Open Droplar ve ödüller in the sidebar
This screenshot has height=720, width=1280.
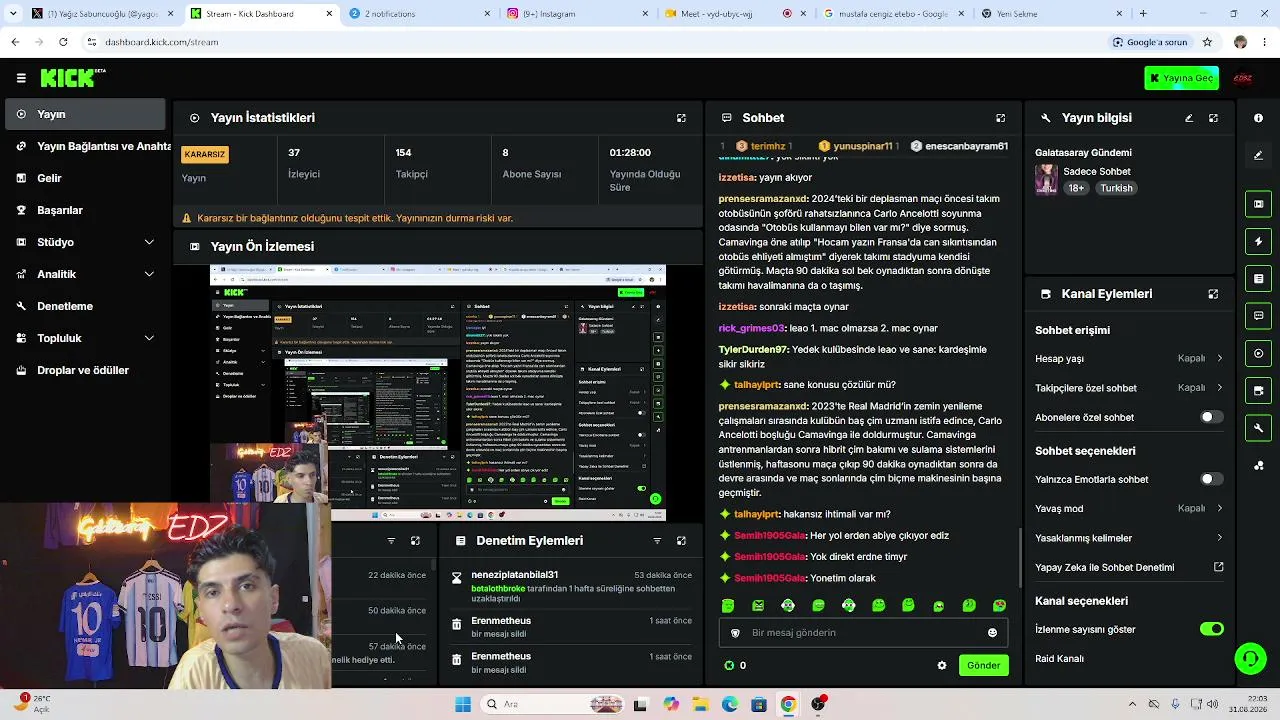tap(85, 370)
